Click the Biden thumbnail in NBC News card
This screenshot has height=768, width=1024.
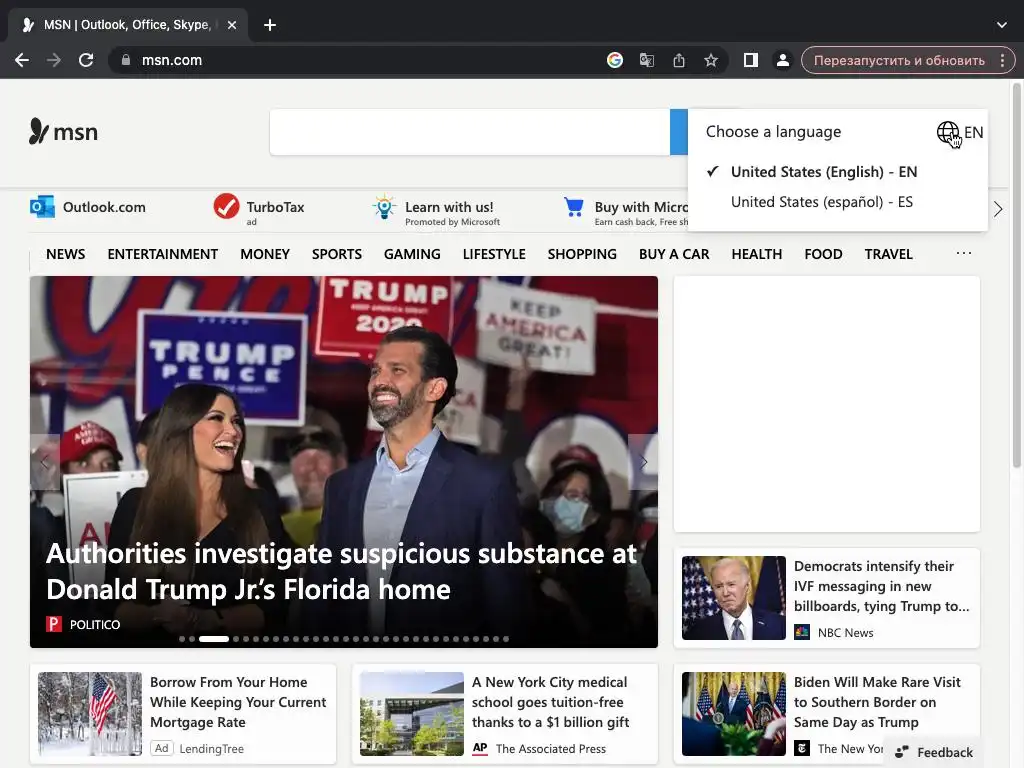(x=733, y=598)
